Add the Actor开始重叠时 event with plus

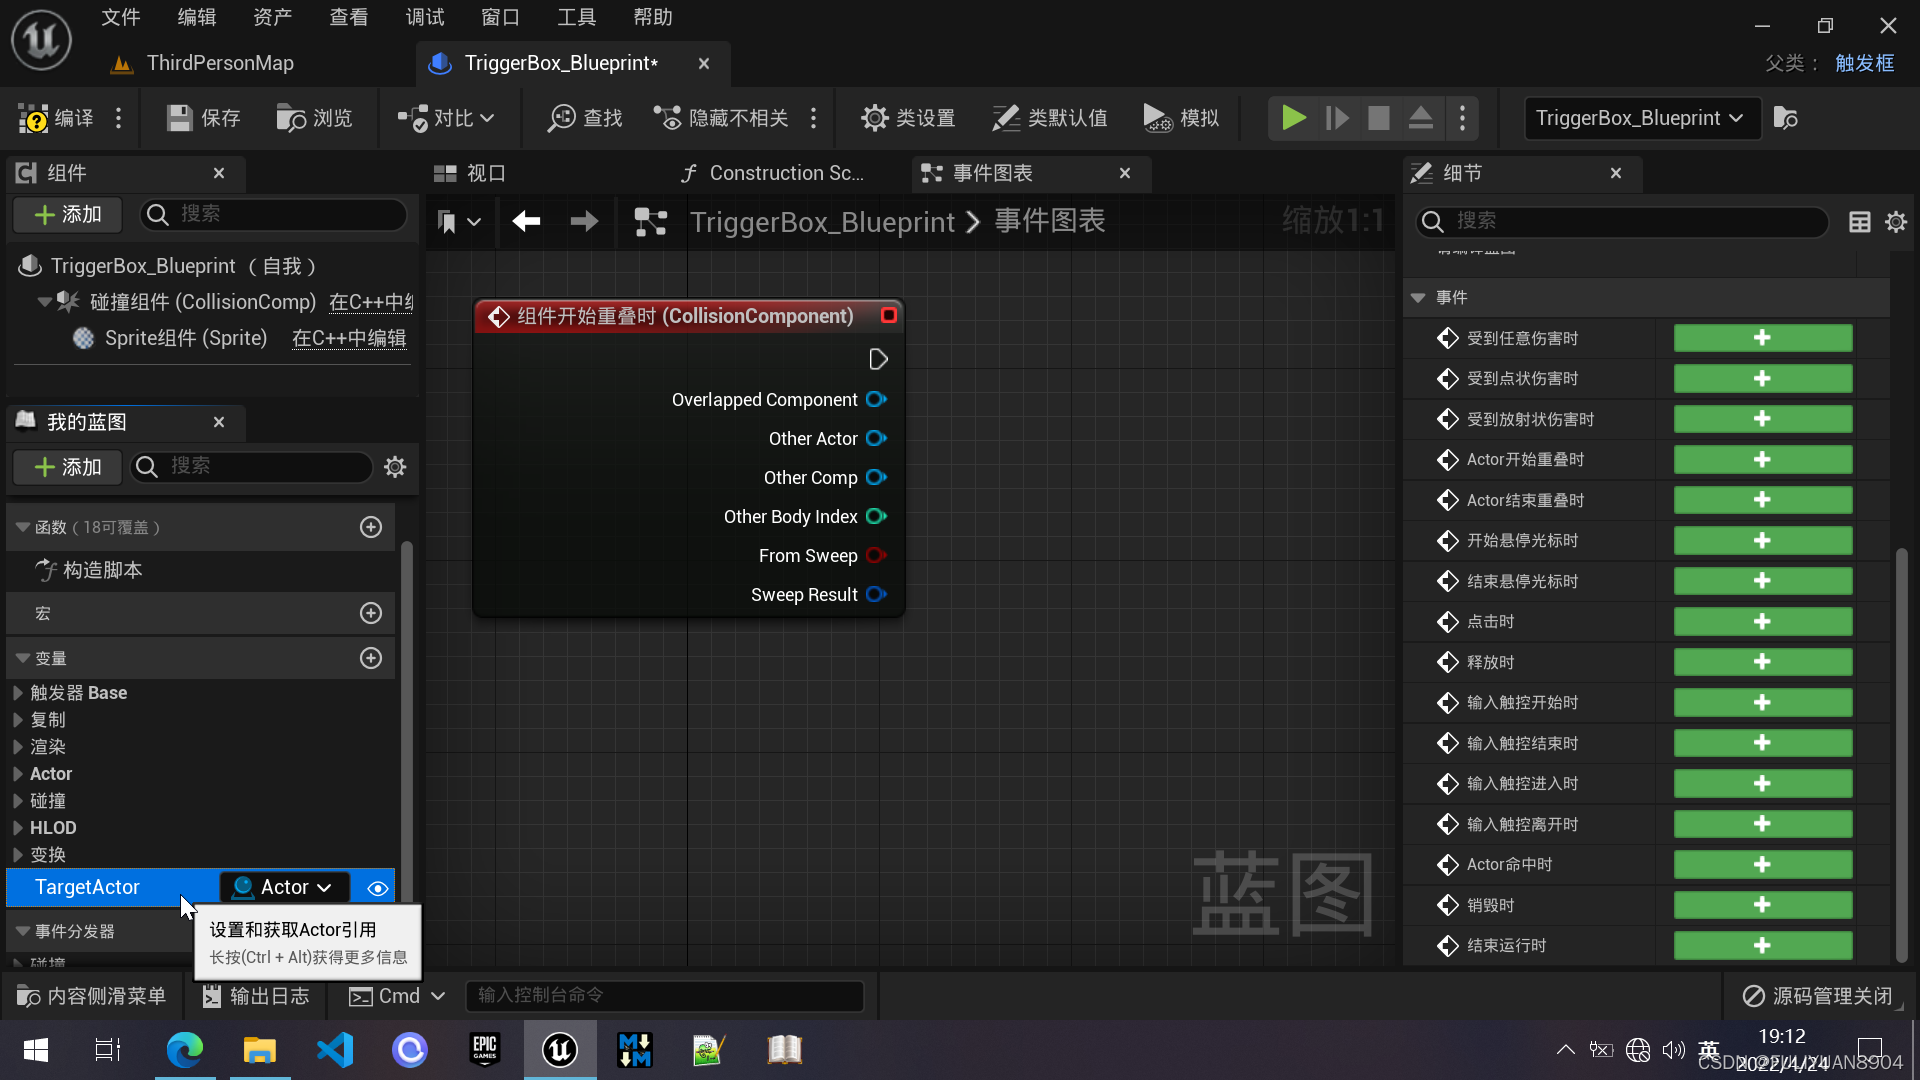[1762, 460]
